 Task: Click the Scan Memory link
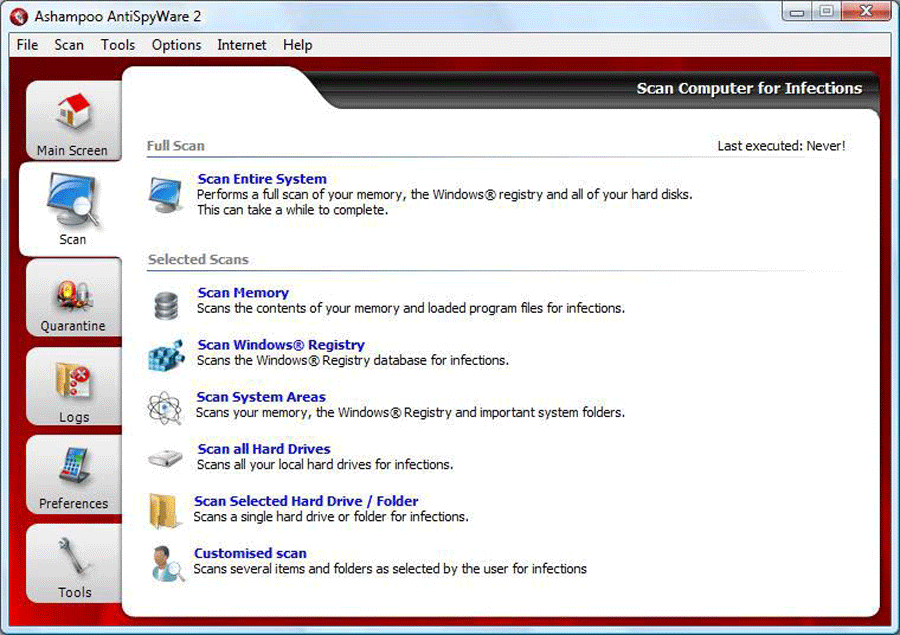click(243, 293)
